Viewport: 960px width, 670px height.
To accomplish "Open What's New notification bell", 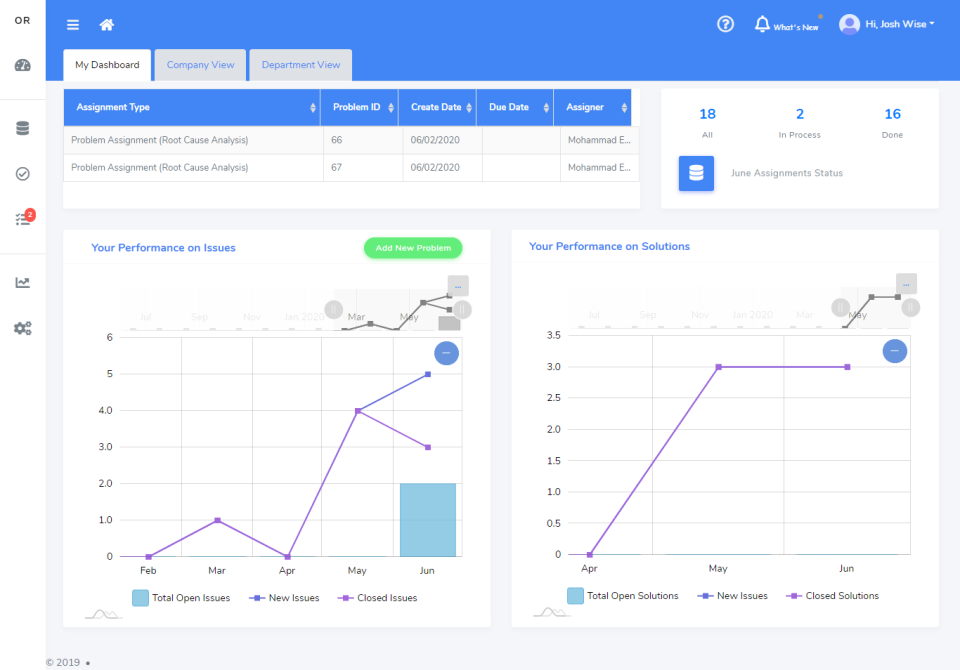I will pos(762,23).
